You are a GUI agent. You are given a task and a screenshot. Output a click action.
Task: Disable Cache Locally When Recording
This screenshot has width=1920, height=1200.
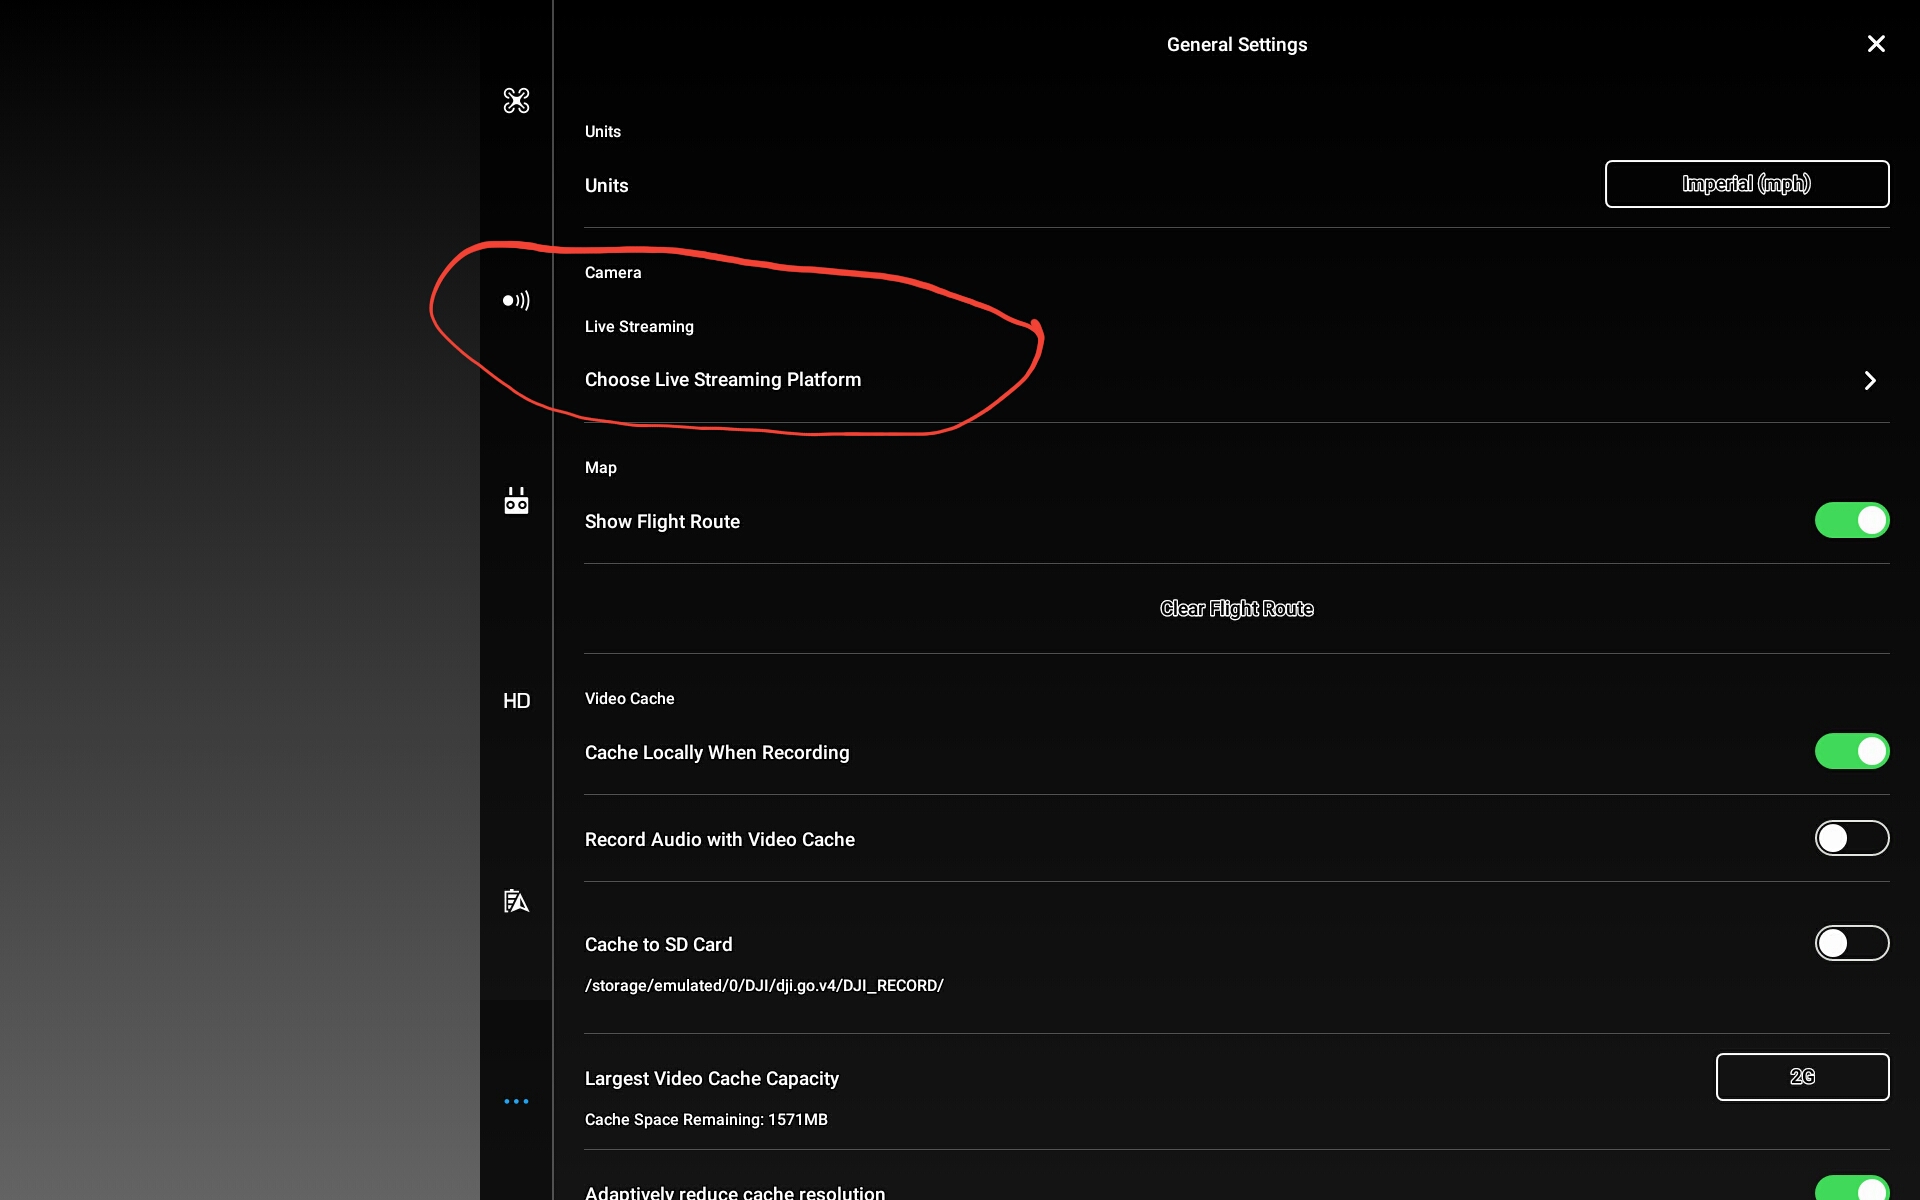[x=1851, y=751]
